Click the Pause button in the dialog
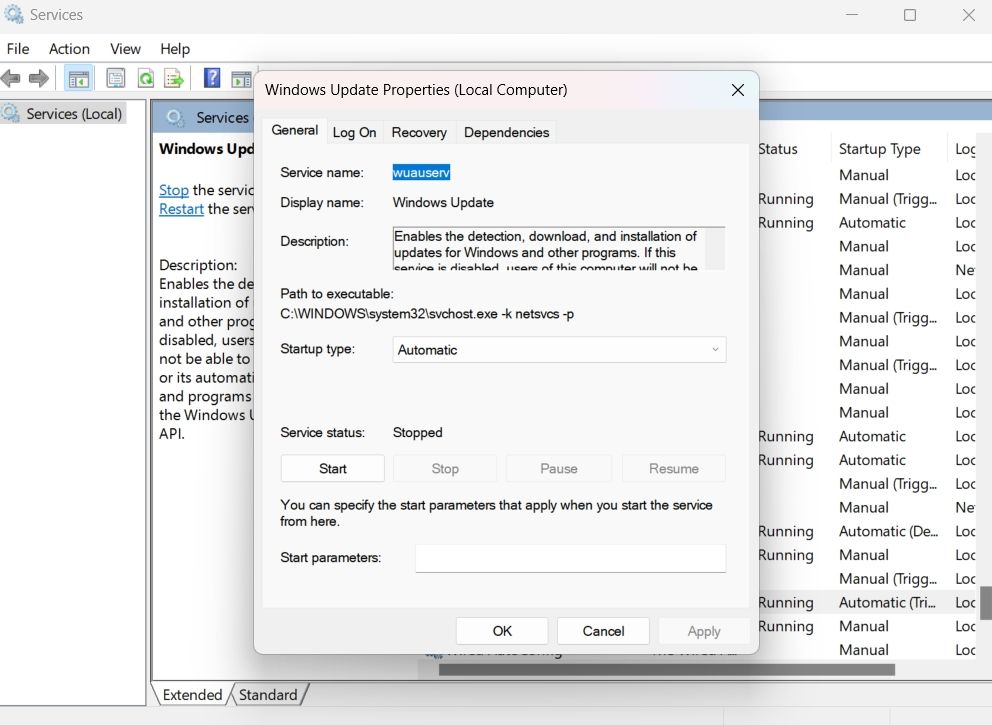The height and width of the screenshot is (725, 992). pos(559,469)
